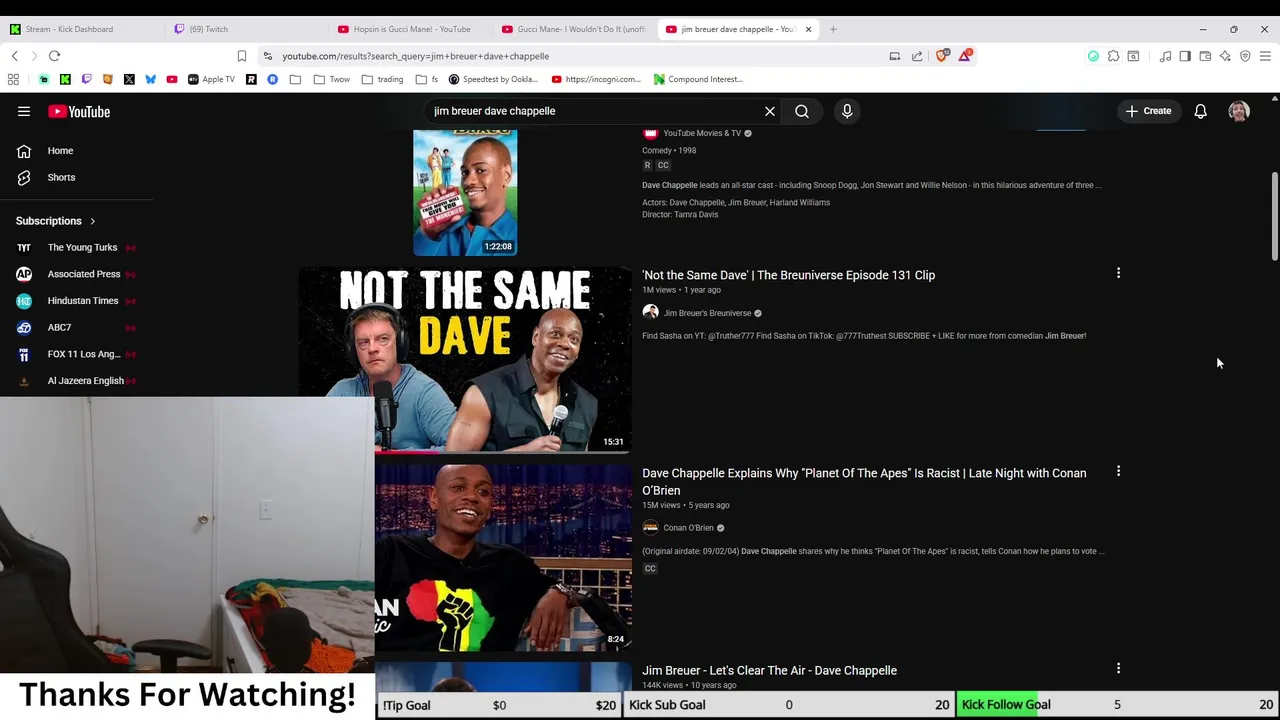Bookmark this page
Screen dimensions: 1280x720
(242, 56)
